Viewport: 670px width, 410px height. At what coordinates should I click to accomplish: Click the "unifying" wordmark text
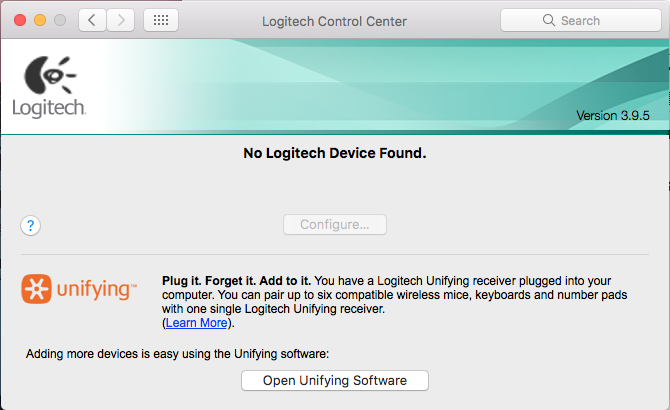tap(97, 290)
